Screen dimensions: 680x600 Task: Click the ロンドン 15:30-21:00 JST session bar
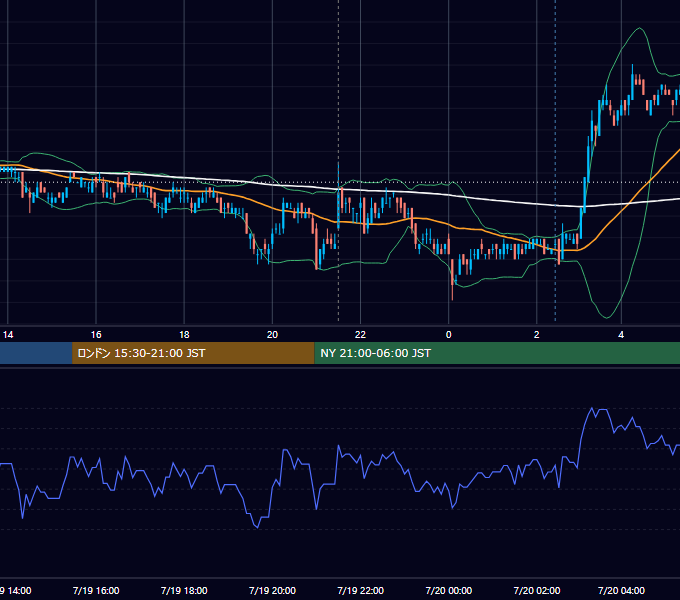(x=193, y=353)
